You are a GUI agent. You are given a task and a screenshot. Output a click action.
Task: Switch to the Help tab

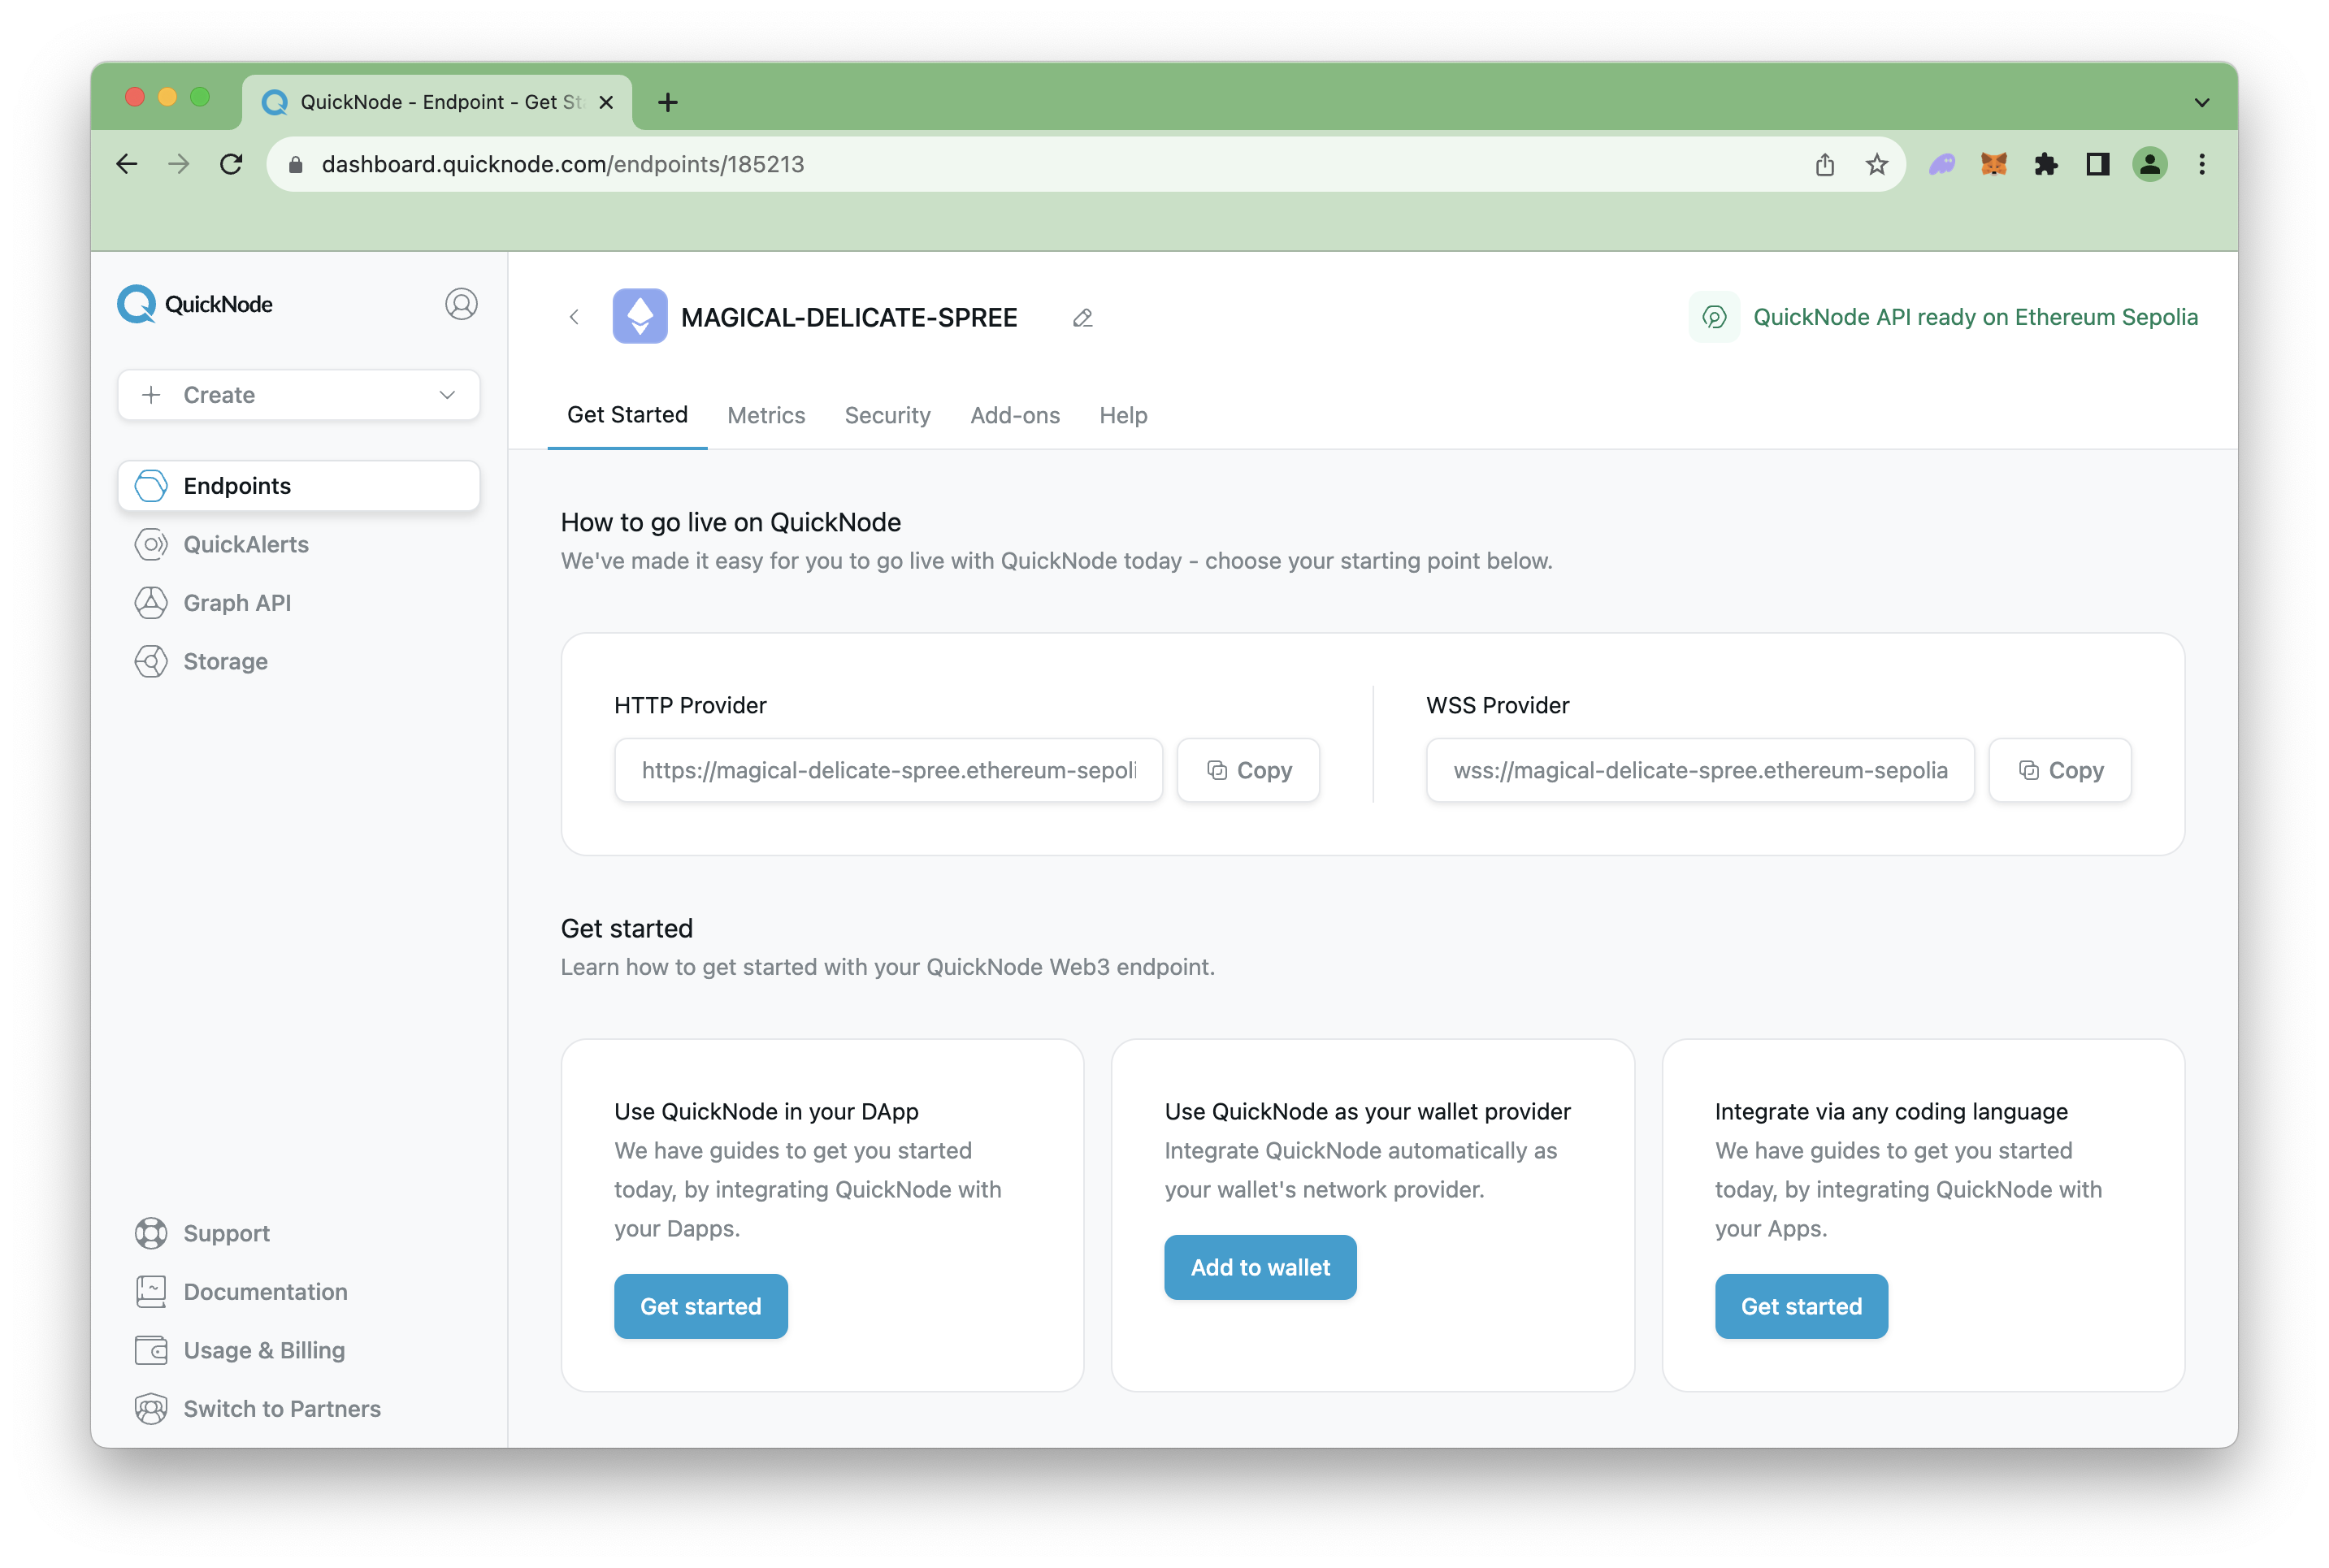pos(1123,415)
